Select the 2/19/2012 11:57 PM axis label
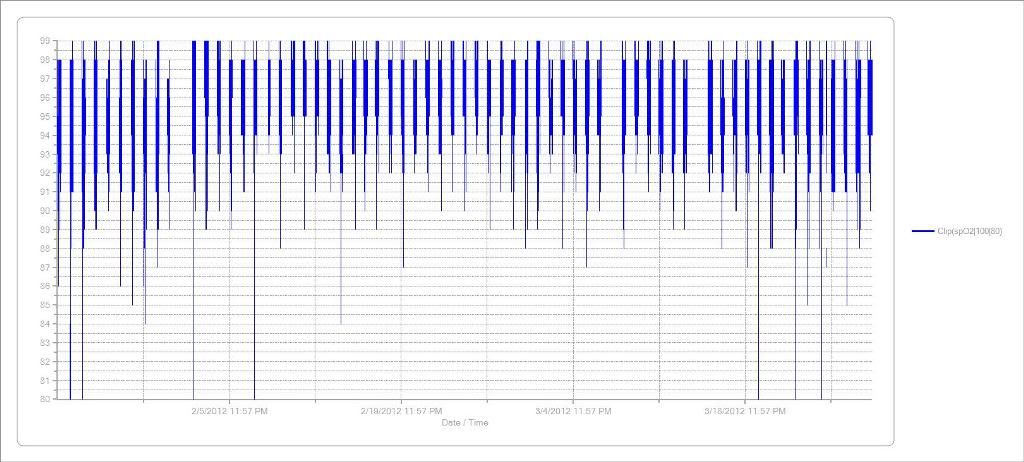The width and height of the screenshot is (1024, 462). (401, 410)
